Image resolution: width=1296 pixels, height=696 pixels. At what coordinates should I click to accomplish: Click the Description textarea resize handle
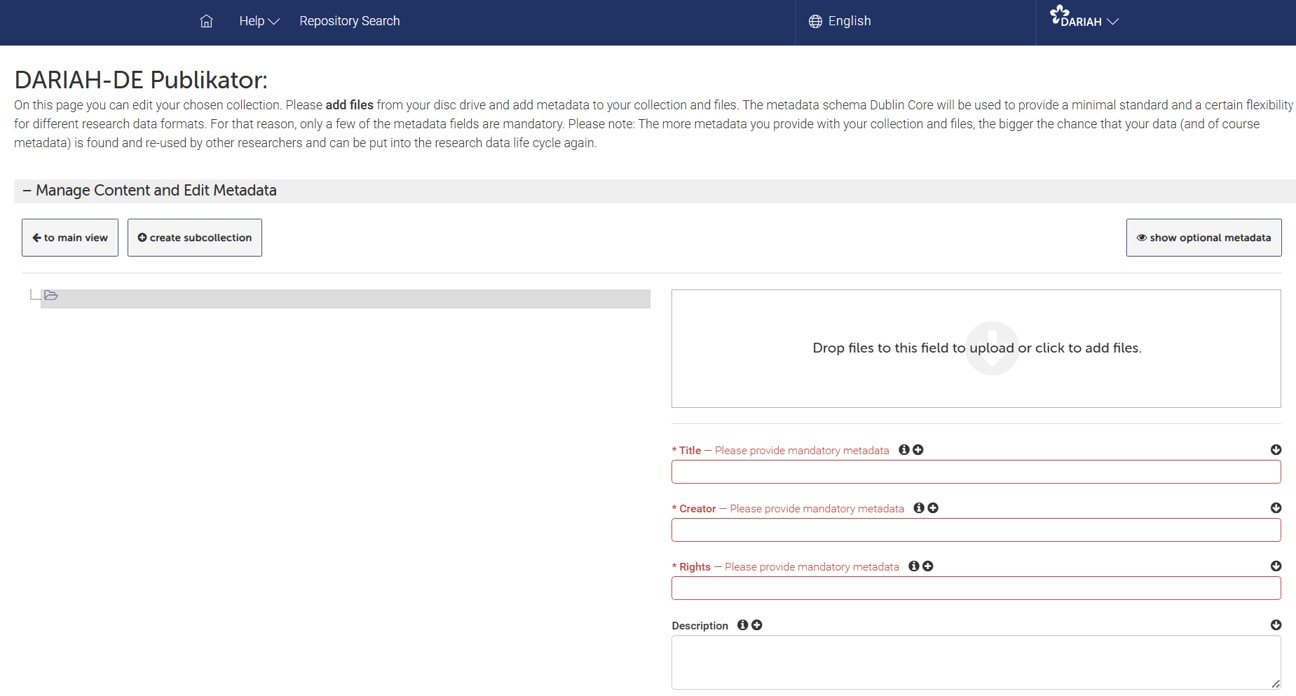tap(1275, 684)
